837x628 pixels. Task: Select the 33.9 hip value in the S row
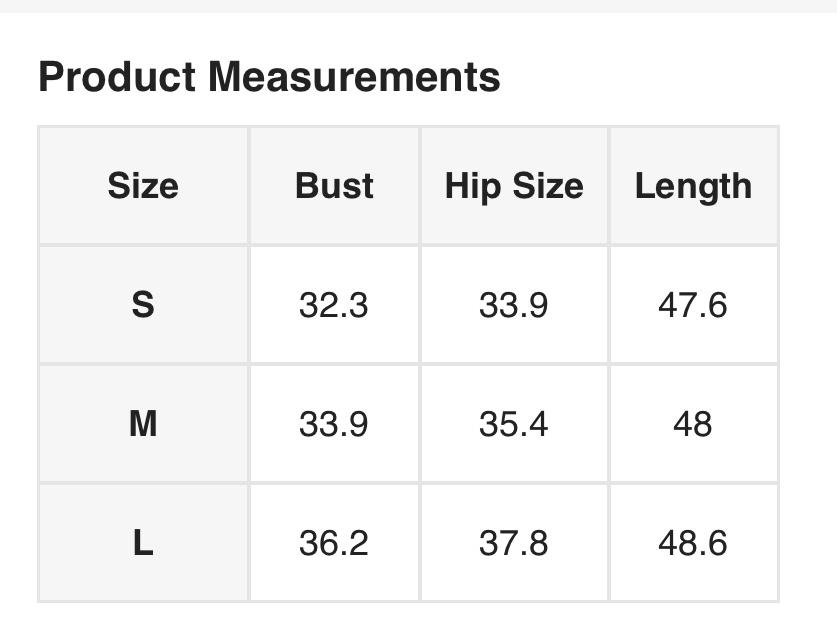[513, 305]
